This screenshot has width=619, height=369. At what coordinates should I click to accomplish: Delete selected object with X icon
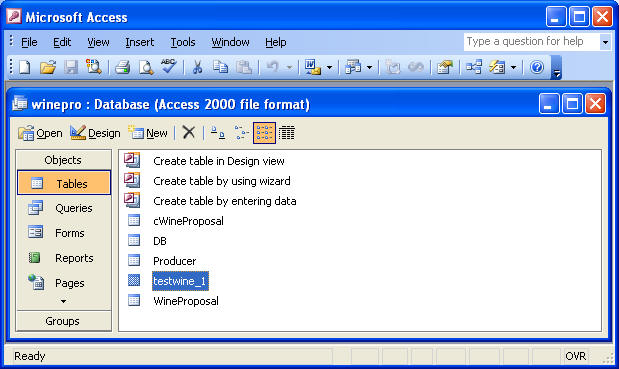(x=189, y=133)
